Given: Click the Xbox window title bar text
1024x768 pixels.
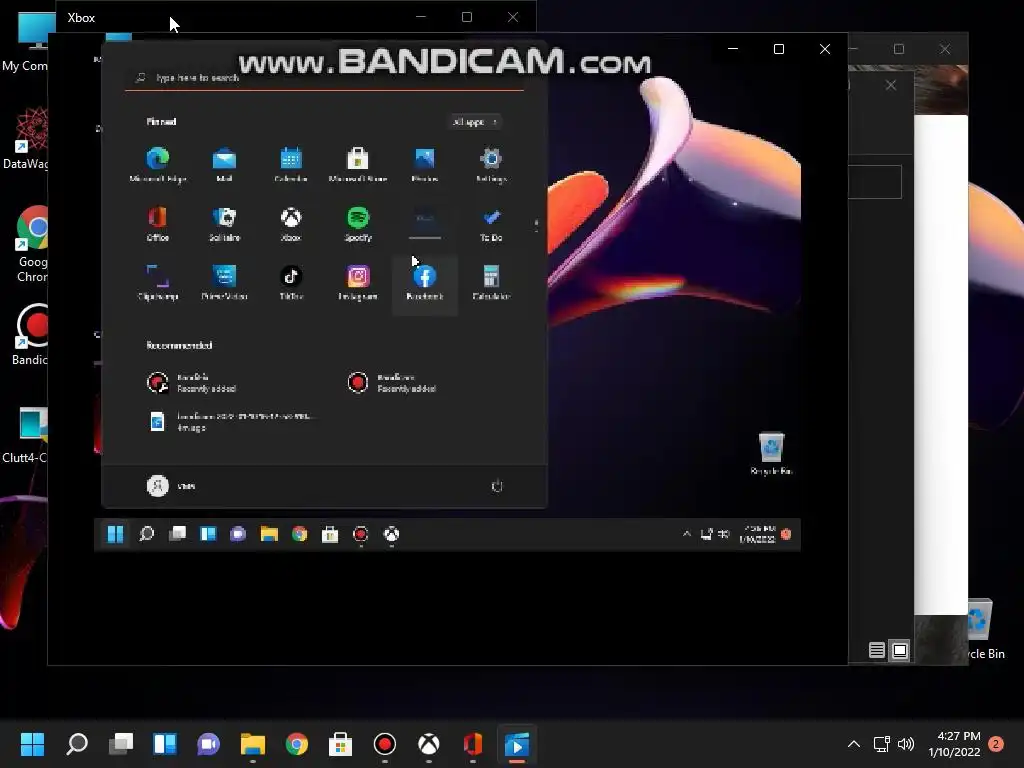Looking at the screenshot, I should [81, 18].
